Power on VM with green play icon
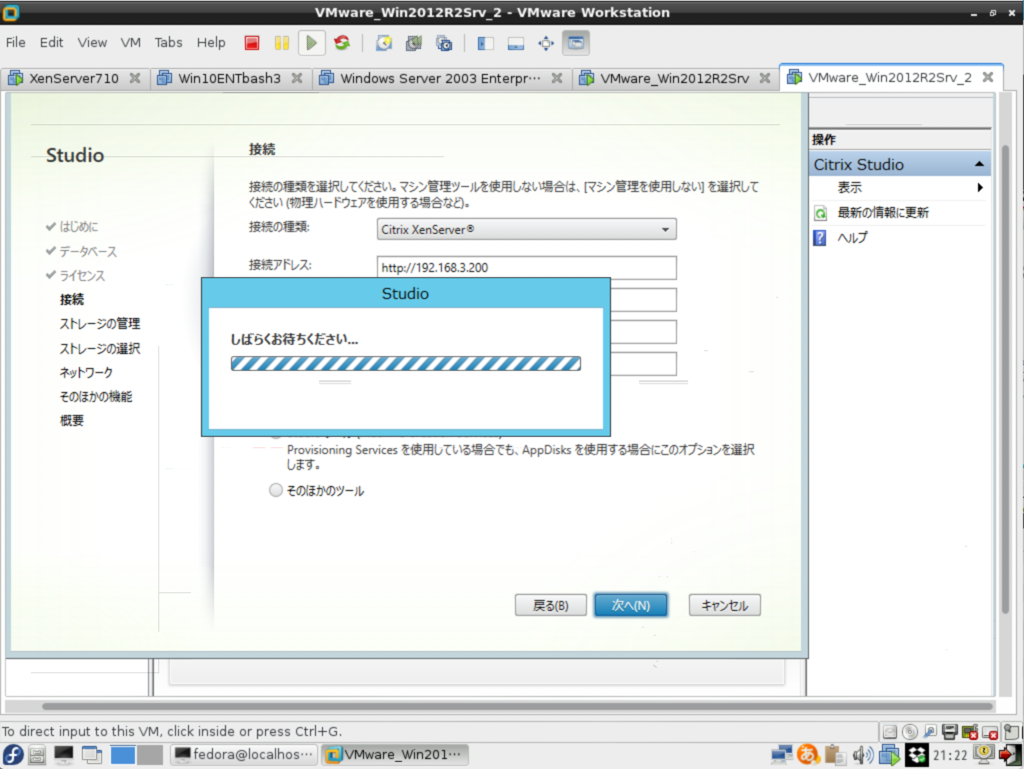Screen dimensions: 1024x769 312,43
